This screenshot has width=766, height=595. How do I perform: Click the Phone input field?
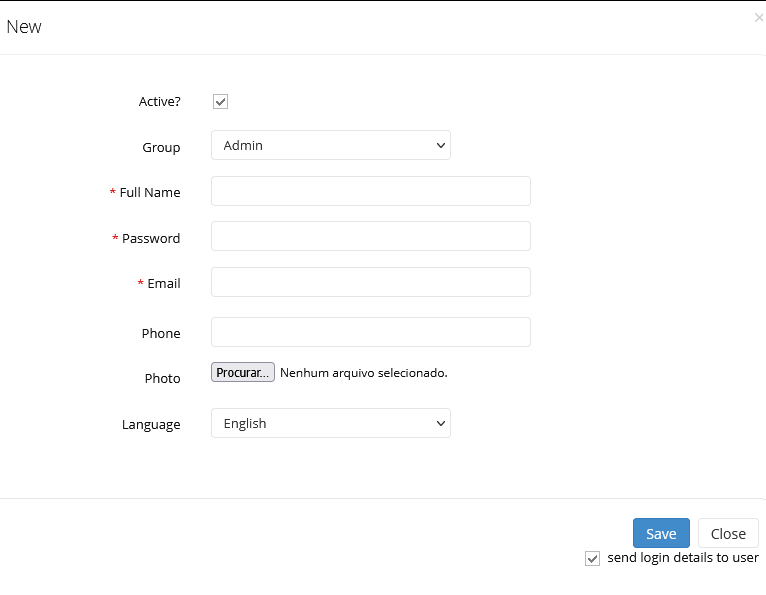[x=370, y=332]
